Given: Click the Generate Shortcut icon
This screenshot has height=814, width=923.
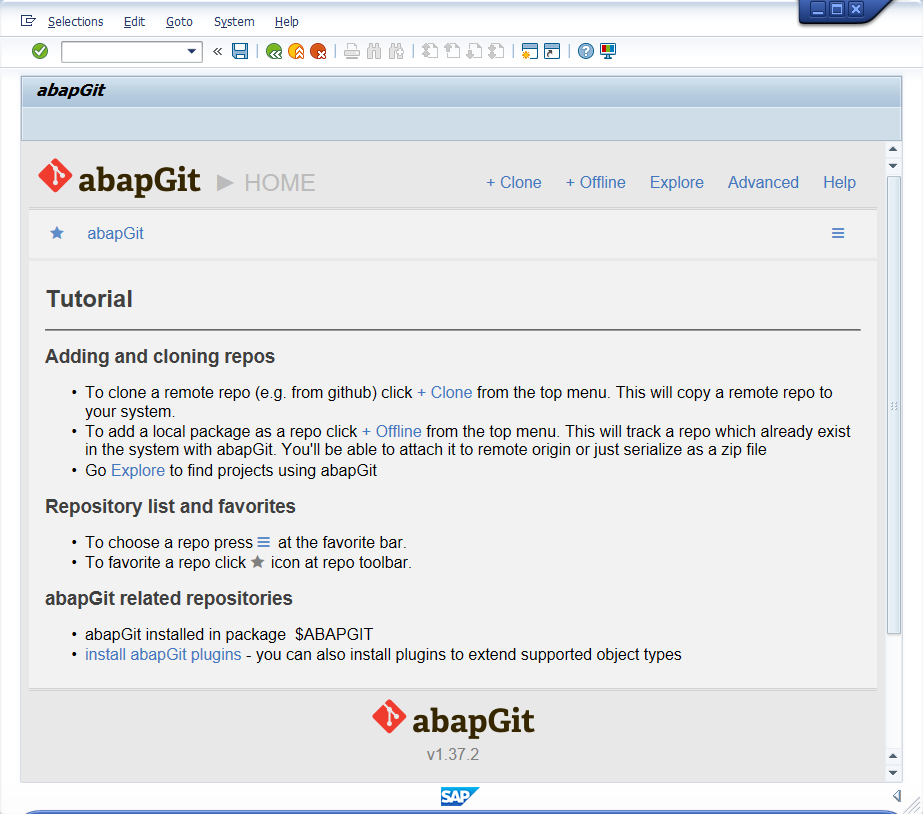Looking at the screenshot, I should 552,51.
